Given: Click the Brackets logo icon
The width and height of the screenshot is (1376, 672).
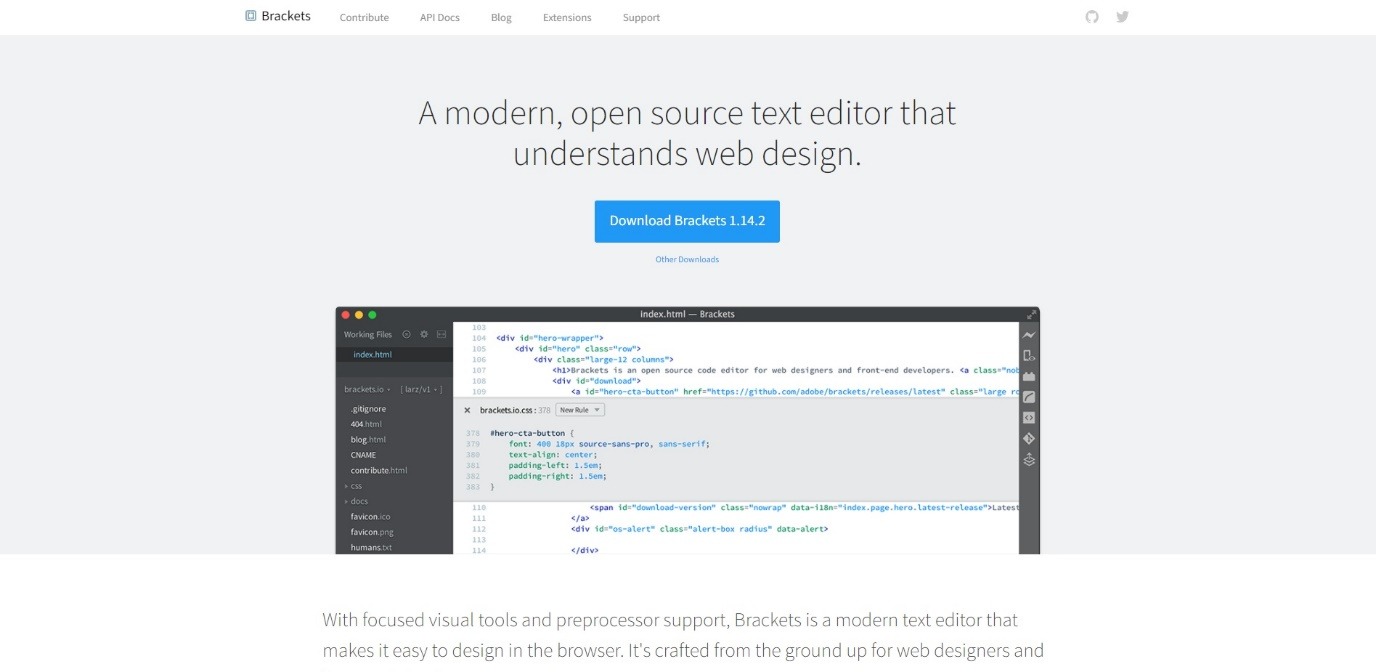Looking at the screenshot, I should pos(251,16).
